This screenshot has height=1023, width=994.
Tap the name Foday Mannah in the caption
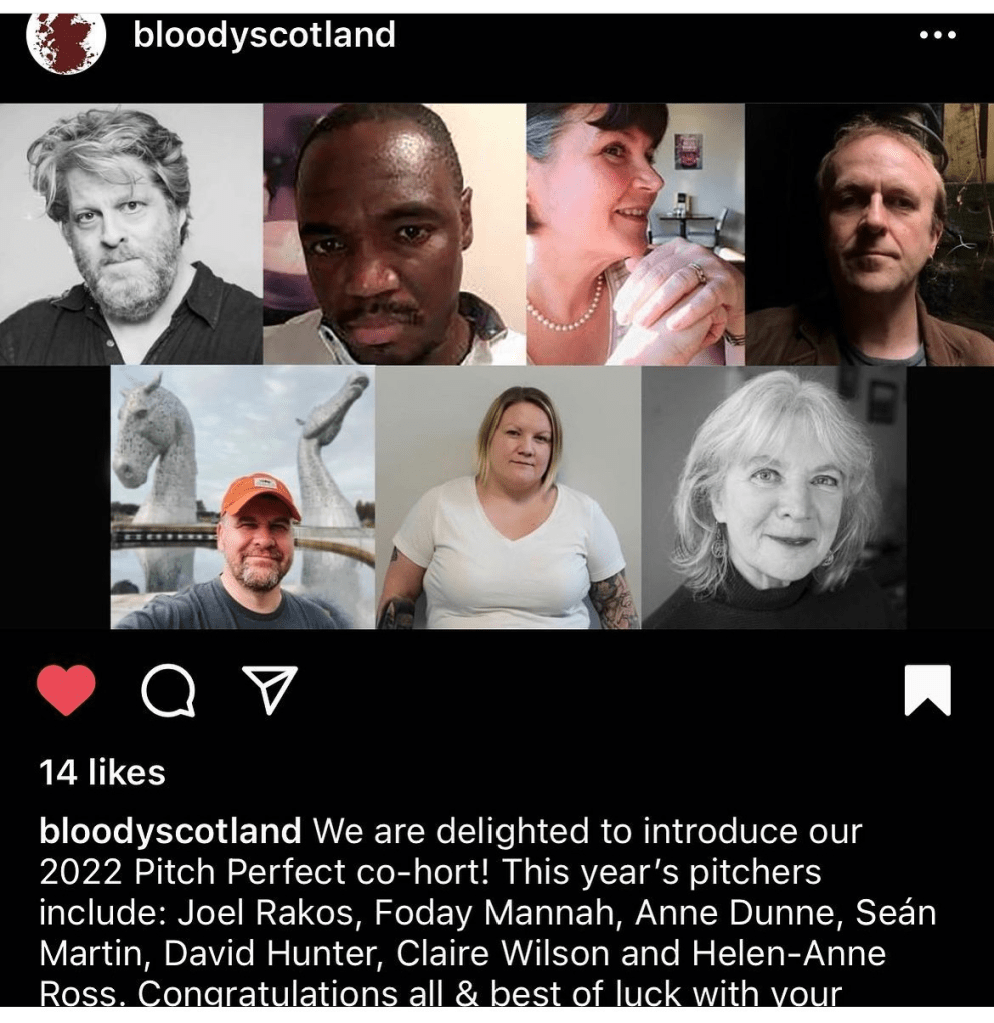point(492,913)
